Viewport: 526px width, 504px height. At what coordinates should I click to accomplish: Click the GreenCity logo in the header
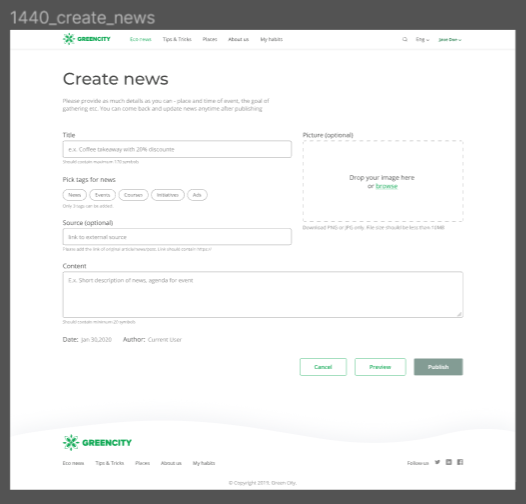pyautogui.click(x=87, y=39)
